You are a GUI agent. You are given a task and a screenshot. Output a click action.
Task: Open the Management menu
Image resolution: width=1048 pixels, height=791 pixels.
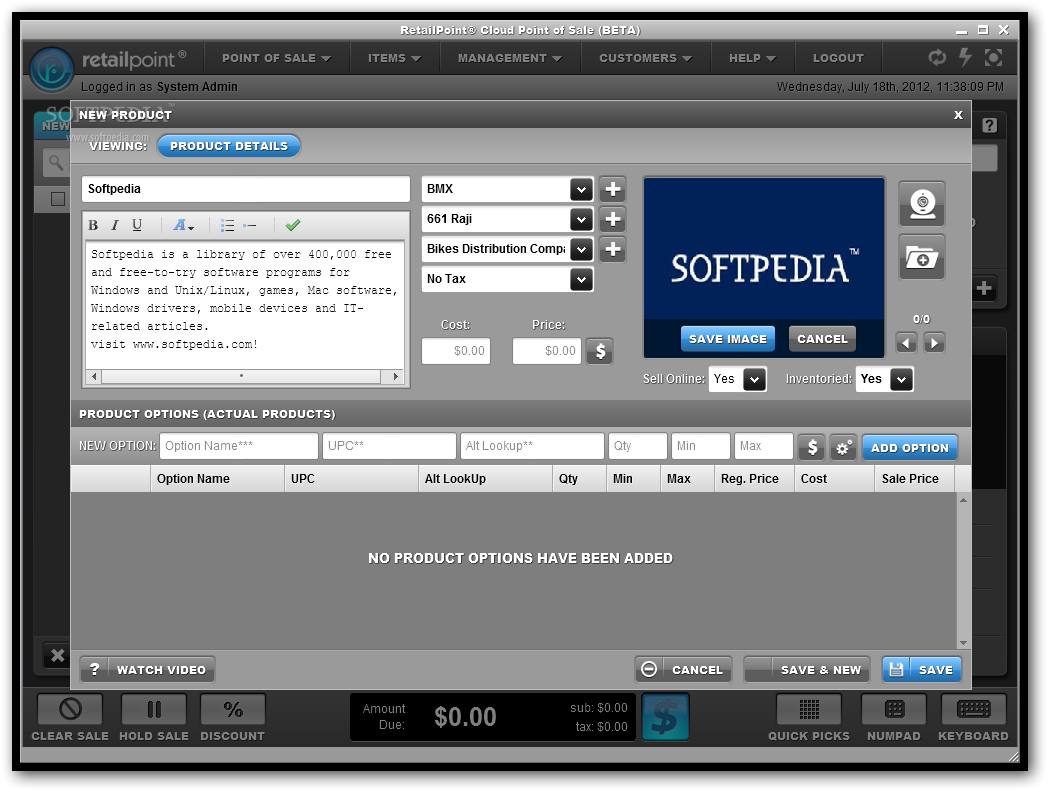510,58
